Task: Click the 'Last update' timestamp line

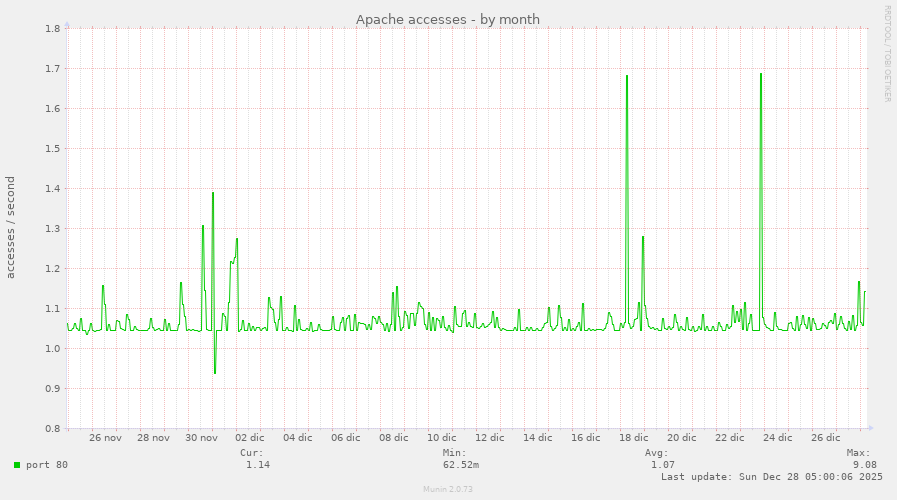Action: pyautogui.click(x=772, y=477)
